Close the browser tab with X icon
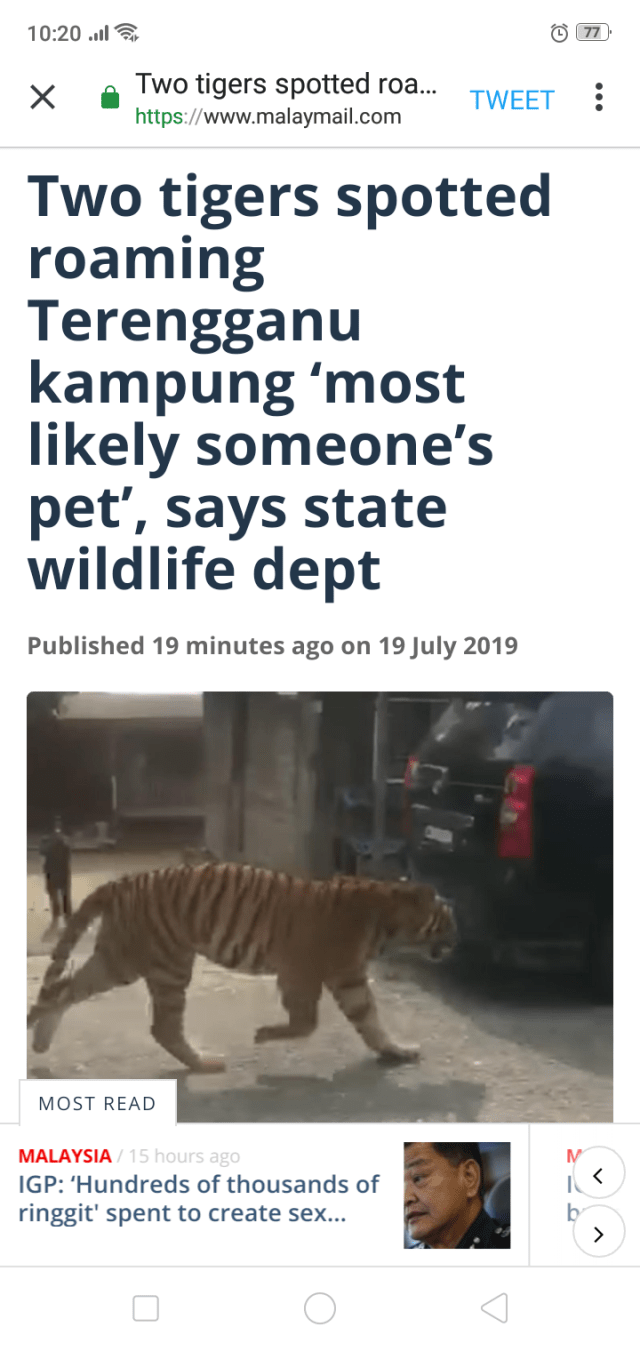Viewport: 640px width, 1351px height. click(x=42, y=98)
